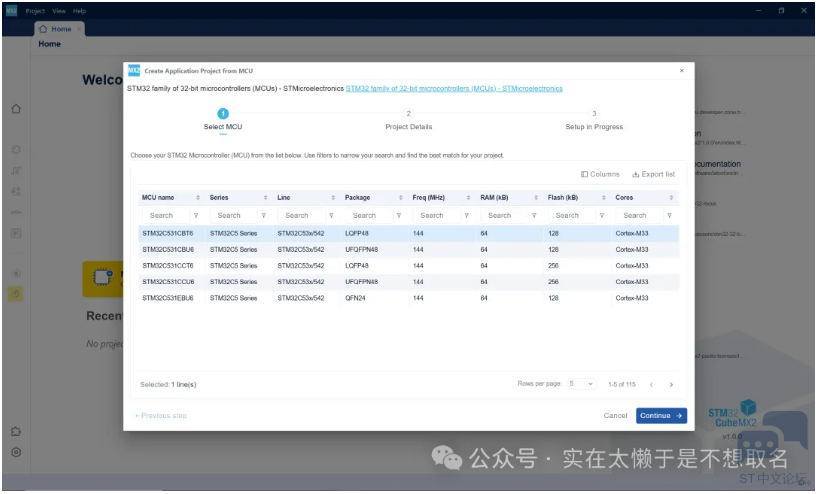816x494 pixels.
Task: Go to next page of MCU list
Action: 671,385
